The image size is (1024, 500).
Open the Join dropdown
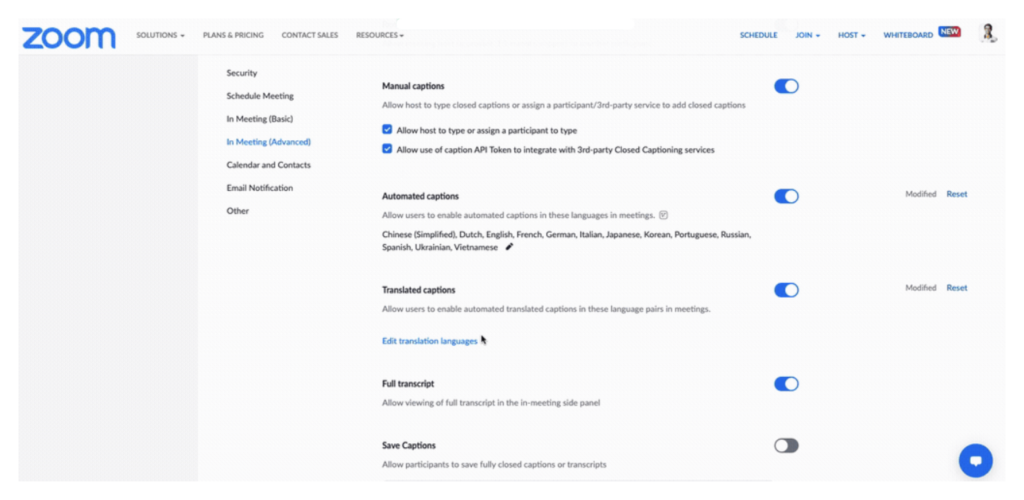click(807, 35)
